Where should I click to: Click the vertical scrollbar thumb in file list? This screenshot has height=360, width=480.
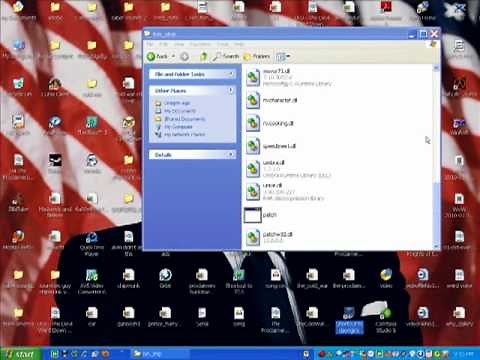pyautogui.click(x=436, y=213)
